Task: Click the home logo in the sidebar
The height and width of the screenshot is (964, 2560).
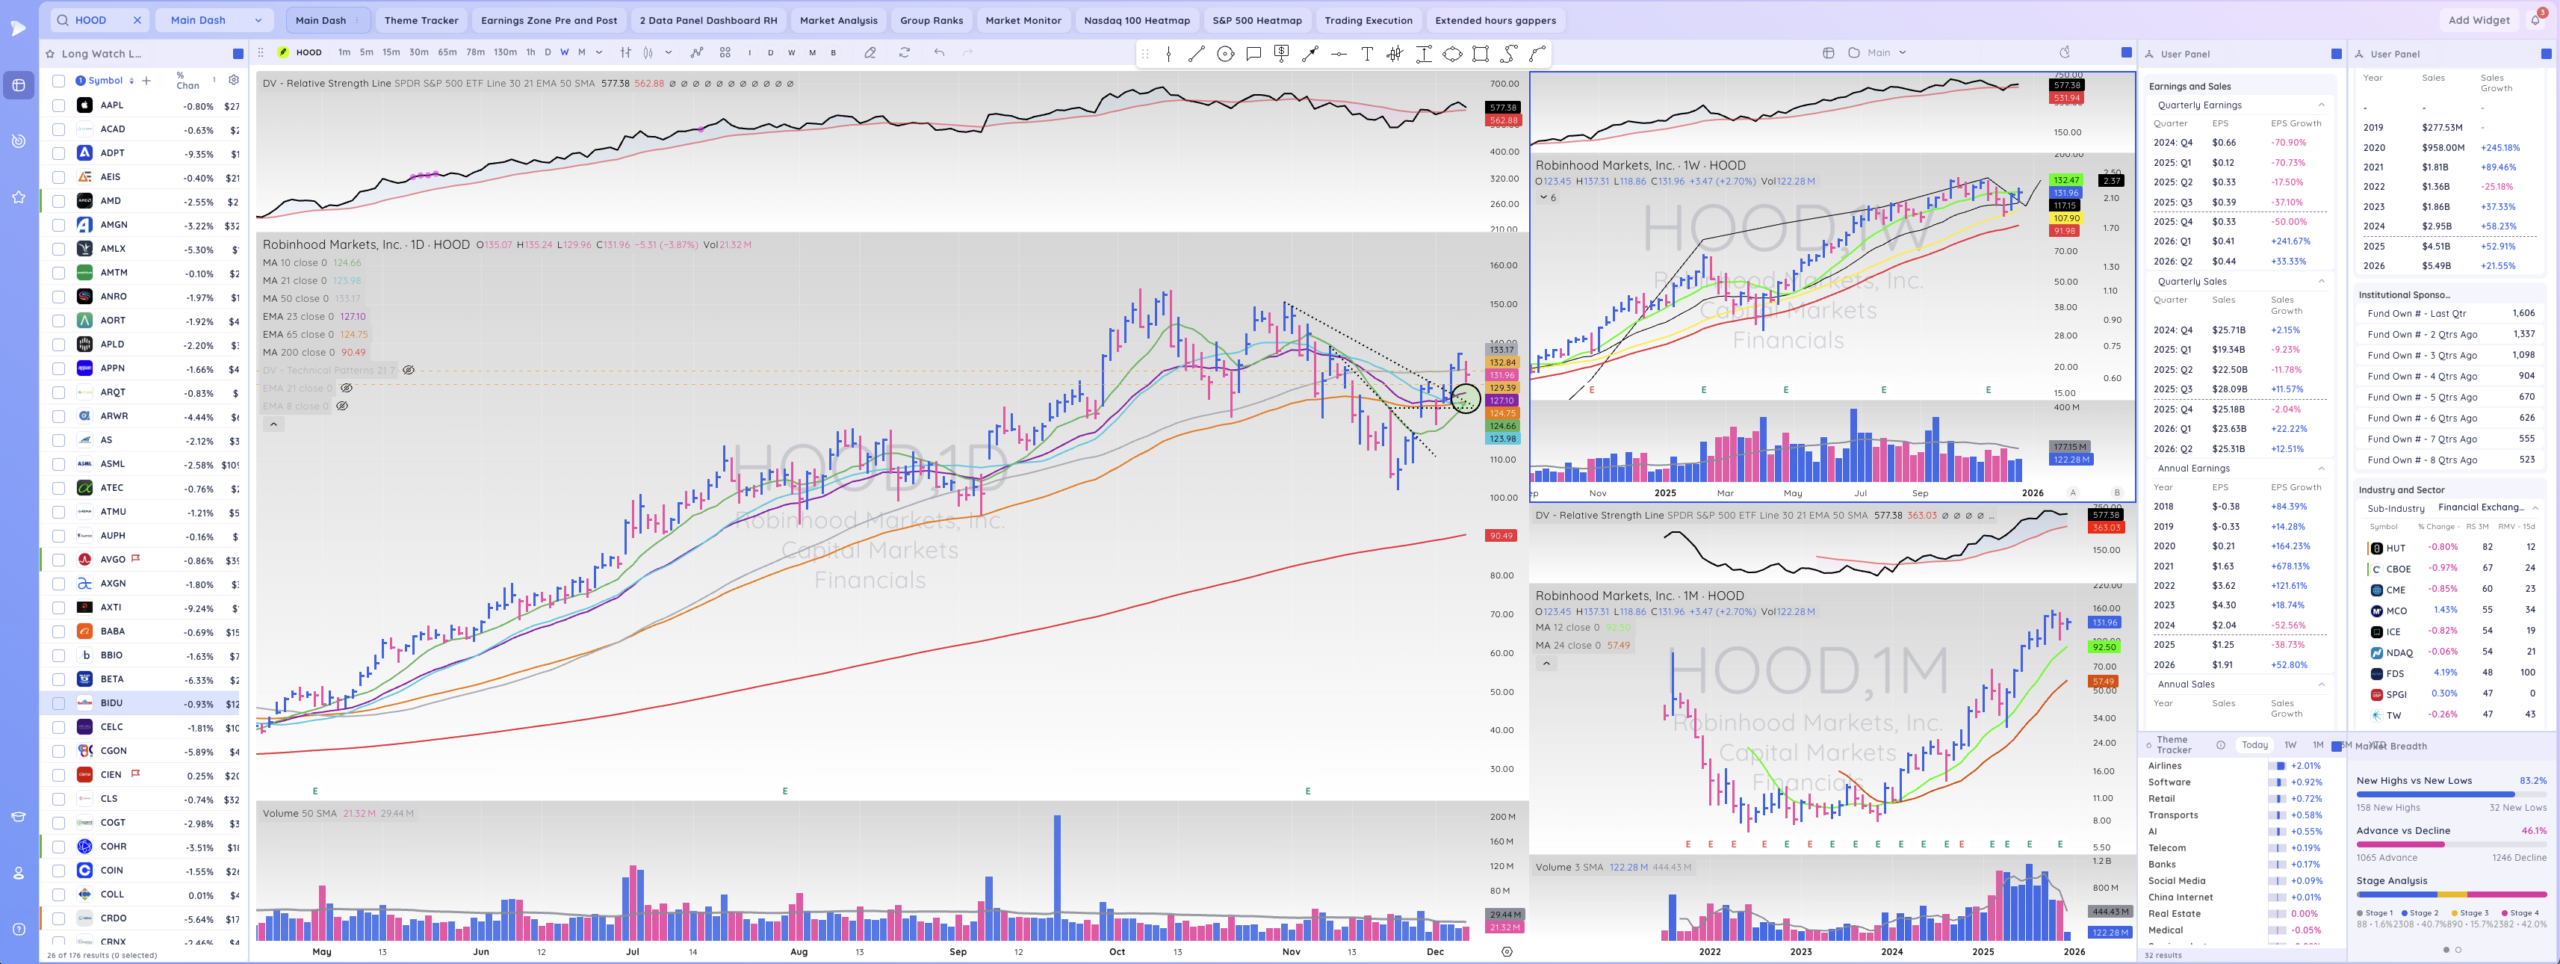Action: (18, 28)
